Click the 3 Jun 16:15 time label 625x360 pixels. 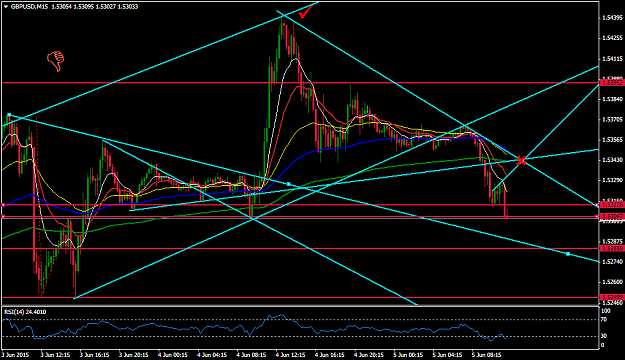[94, 354]
